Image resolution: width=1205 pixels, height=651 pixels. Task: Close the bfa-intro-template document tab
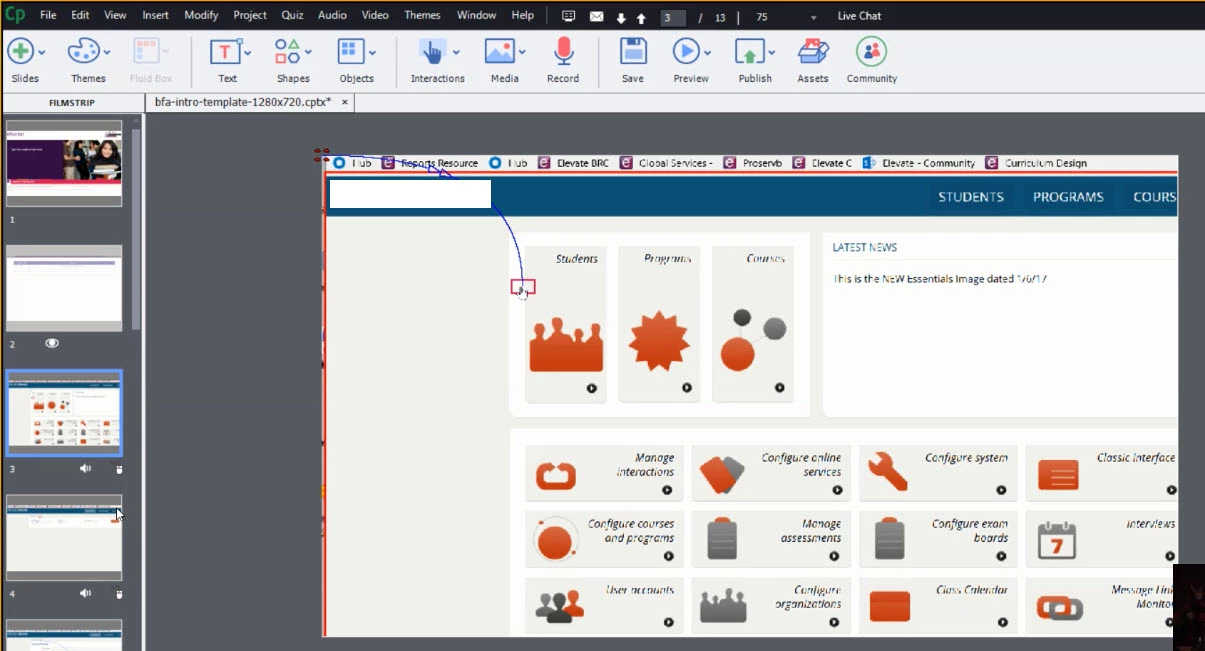345,102
